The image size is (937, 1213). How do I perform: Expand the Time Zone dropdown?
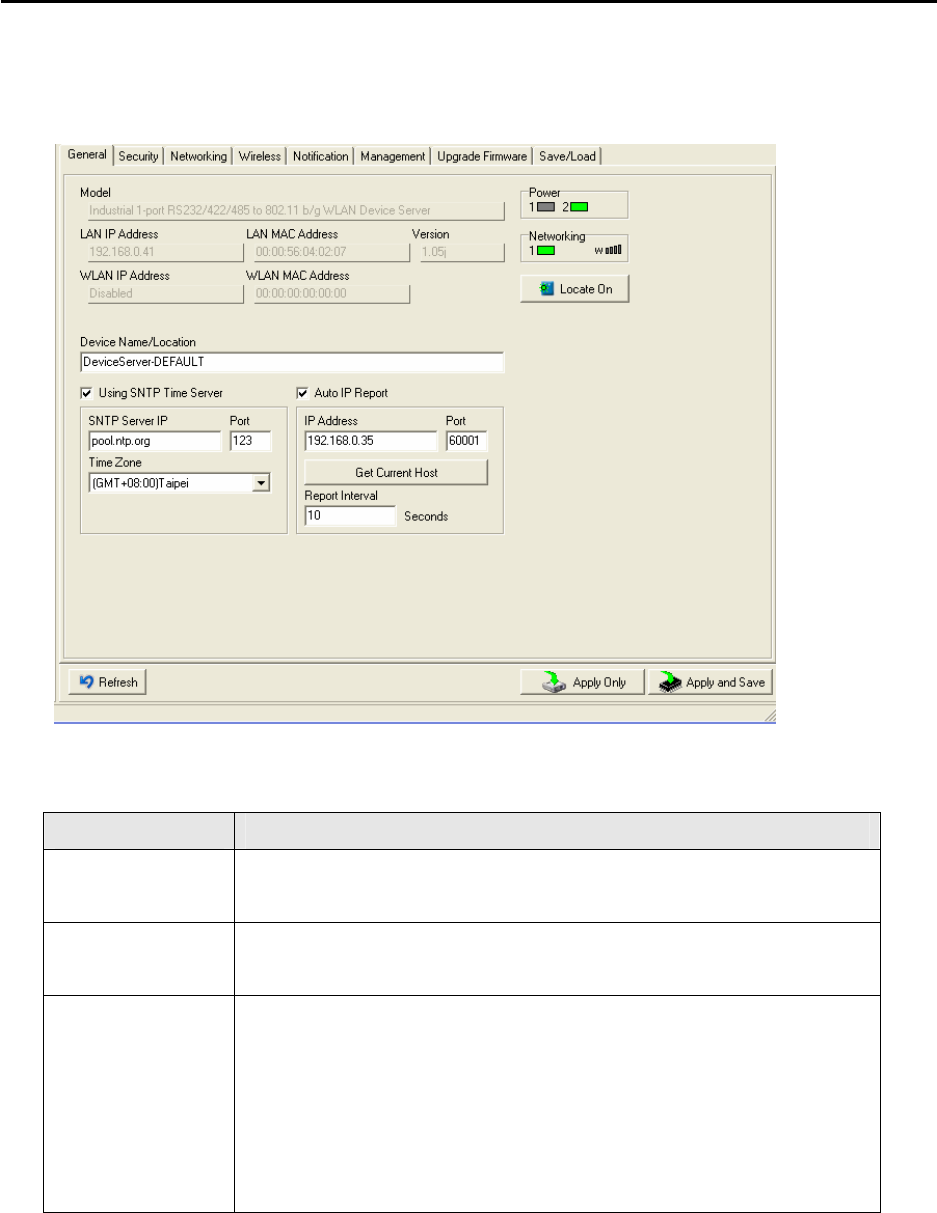pos(261,484)
